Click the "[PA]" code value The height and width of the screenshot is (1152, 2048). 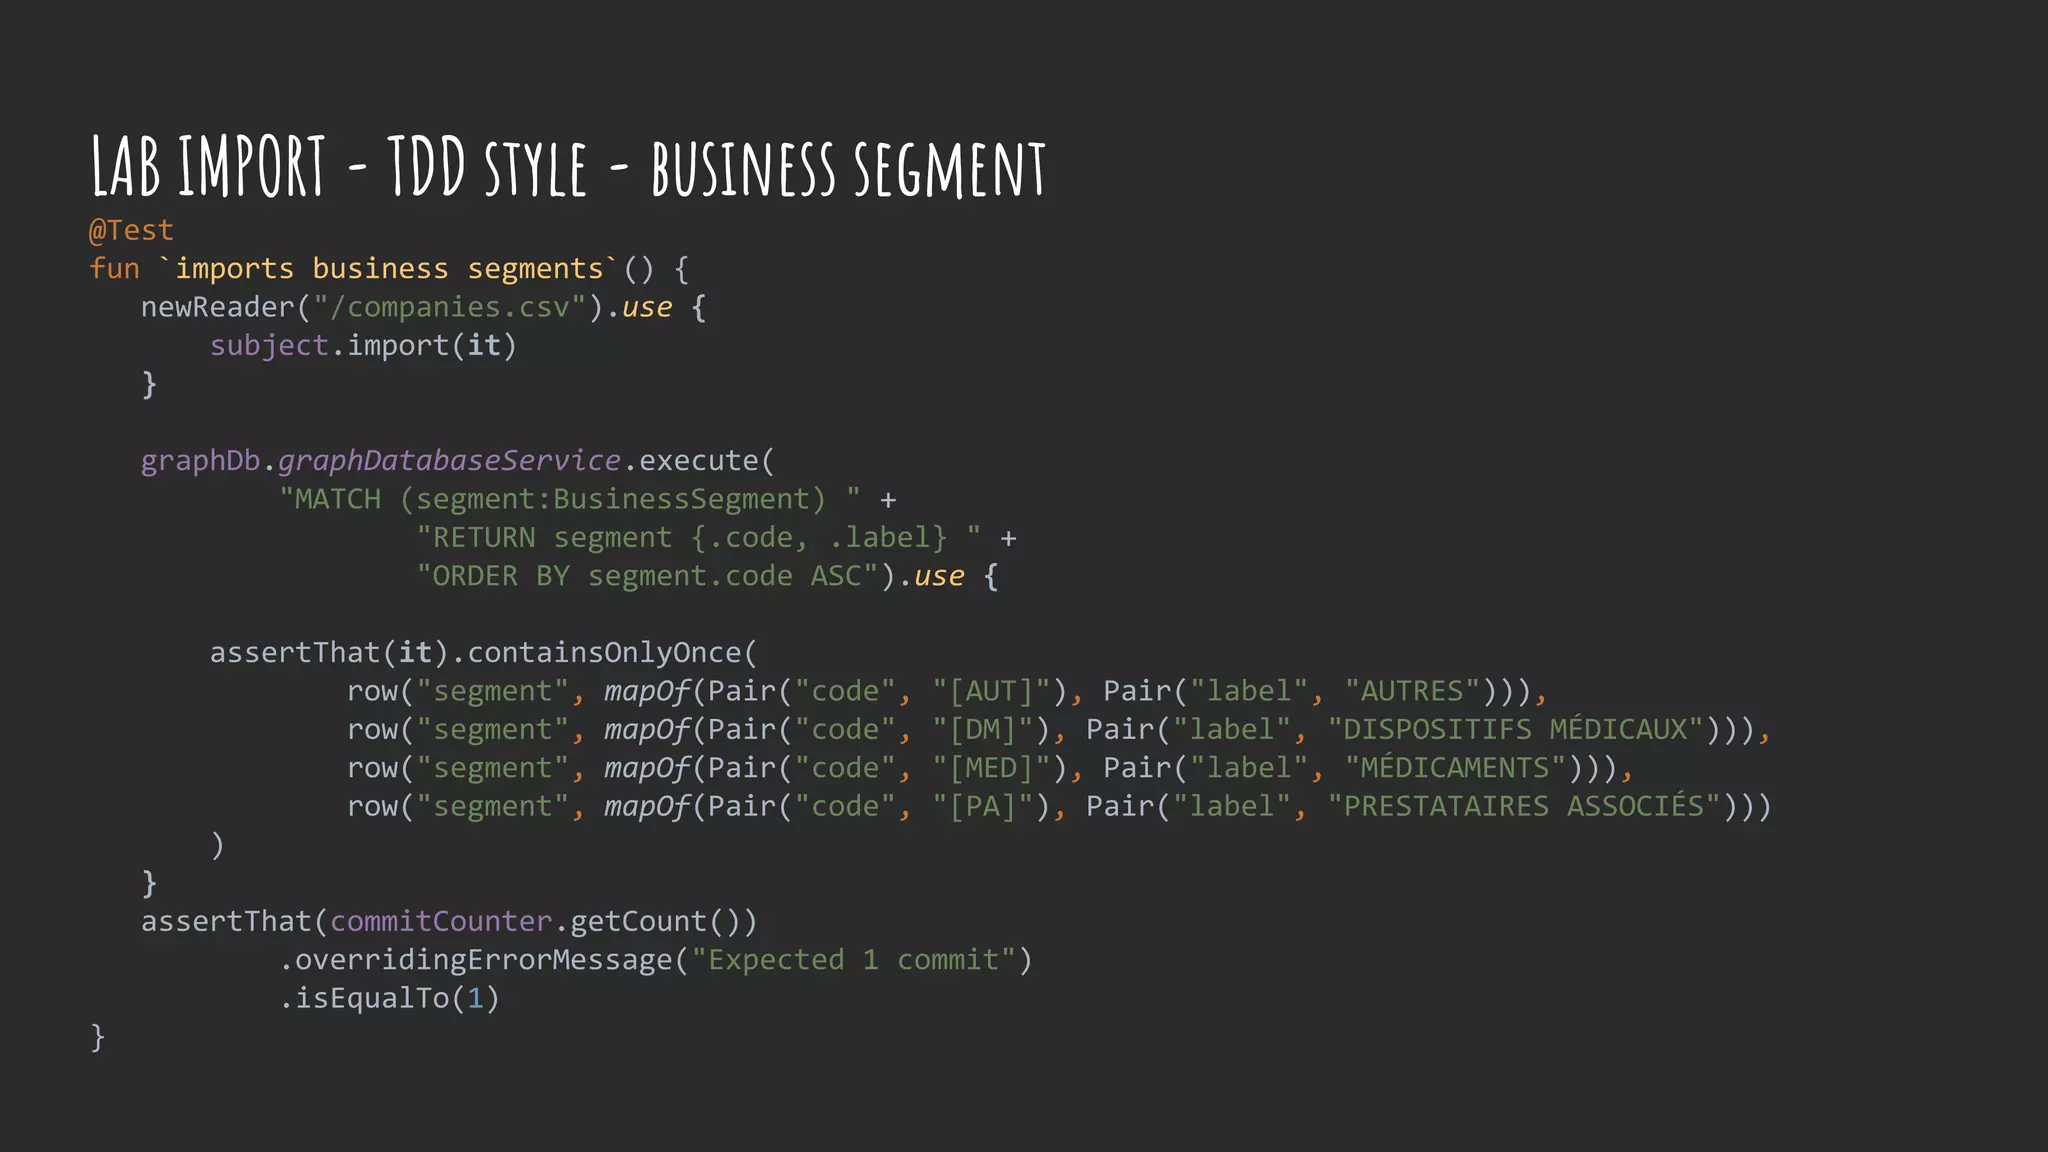pyautogui.click(x=983, y=807)
